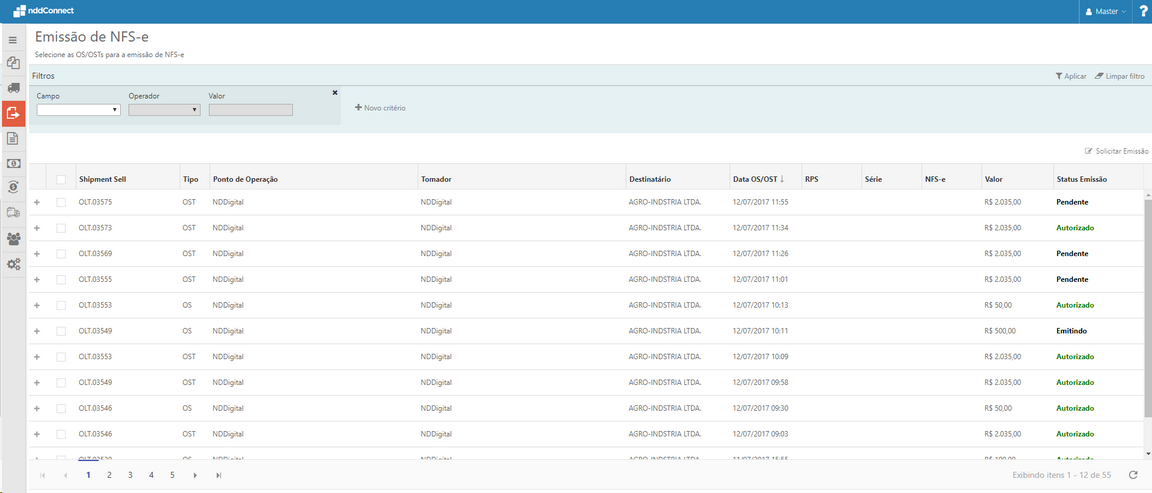Click the truck icon in sidebar
Image resolution: width=1152 pixels, height=493 pixels.
point(13,88)
